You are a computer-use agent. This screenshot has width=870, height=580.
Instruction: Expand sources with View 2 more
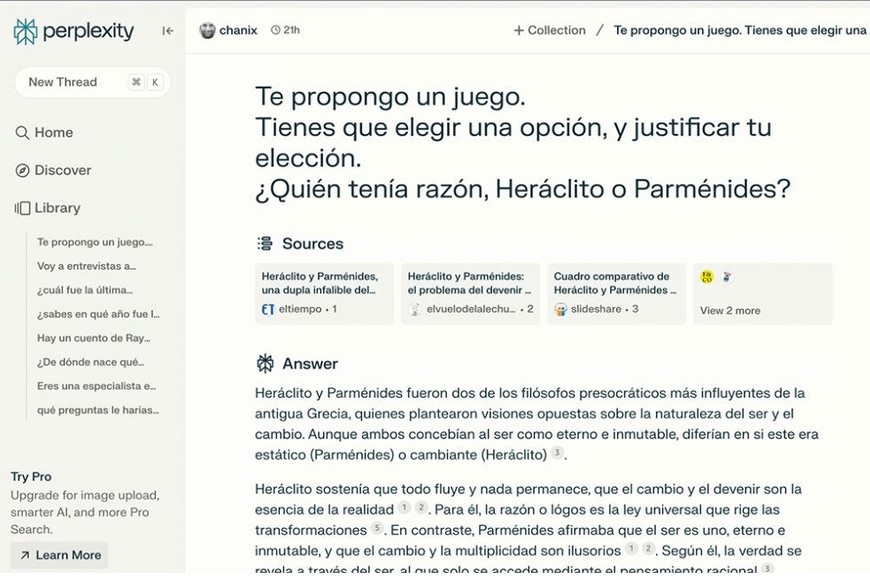click(x=730, y=310)
